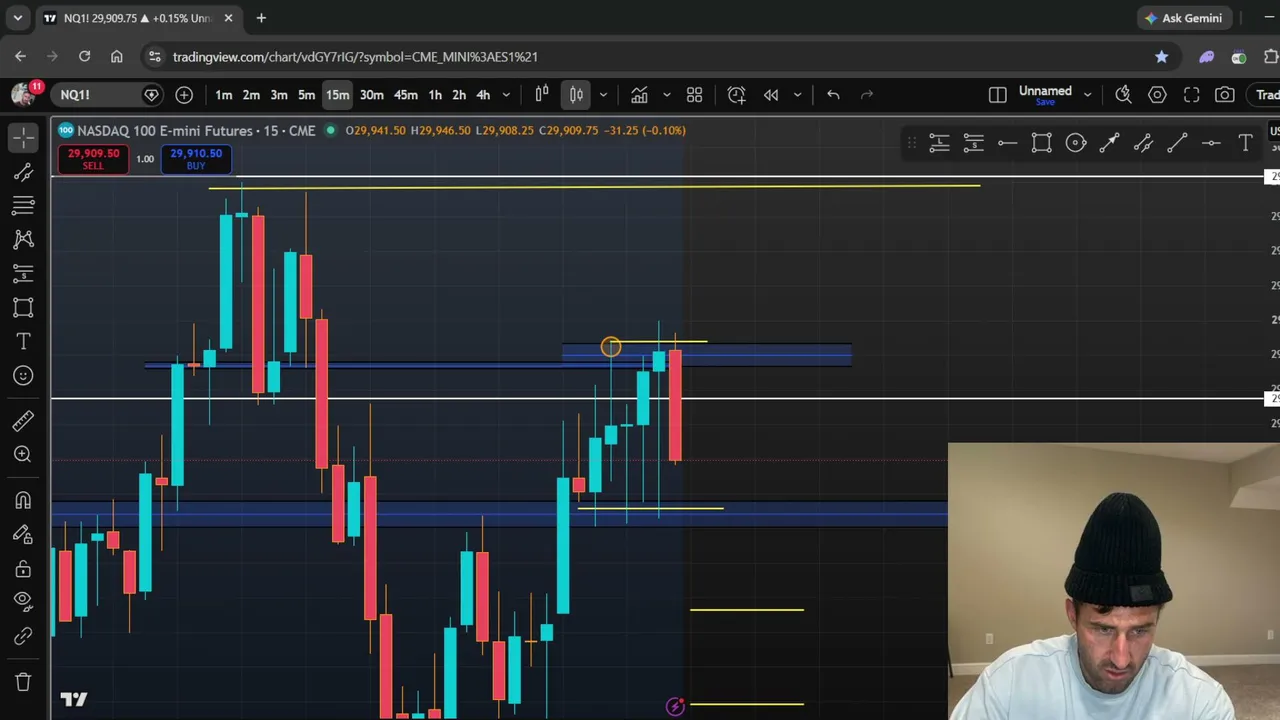Switch to the 30m timeframe
Viewport: 1280px width, 720px height.
coord(372,95)
